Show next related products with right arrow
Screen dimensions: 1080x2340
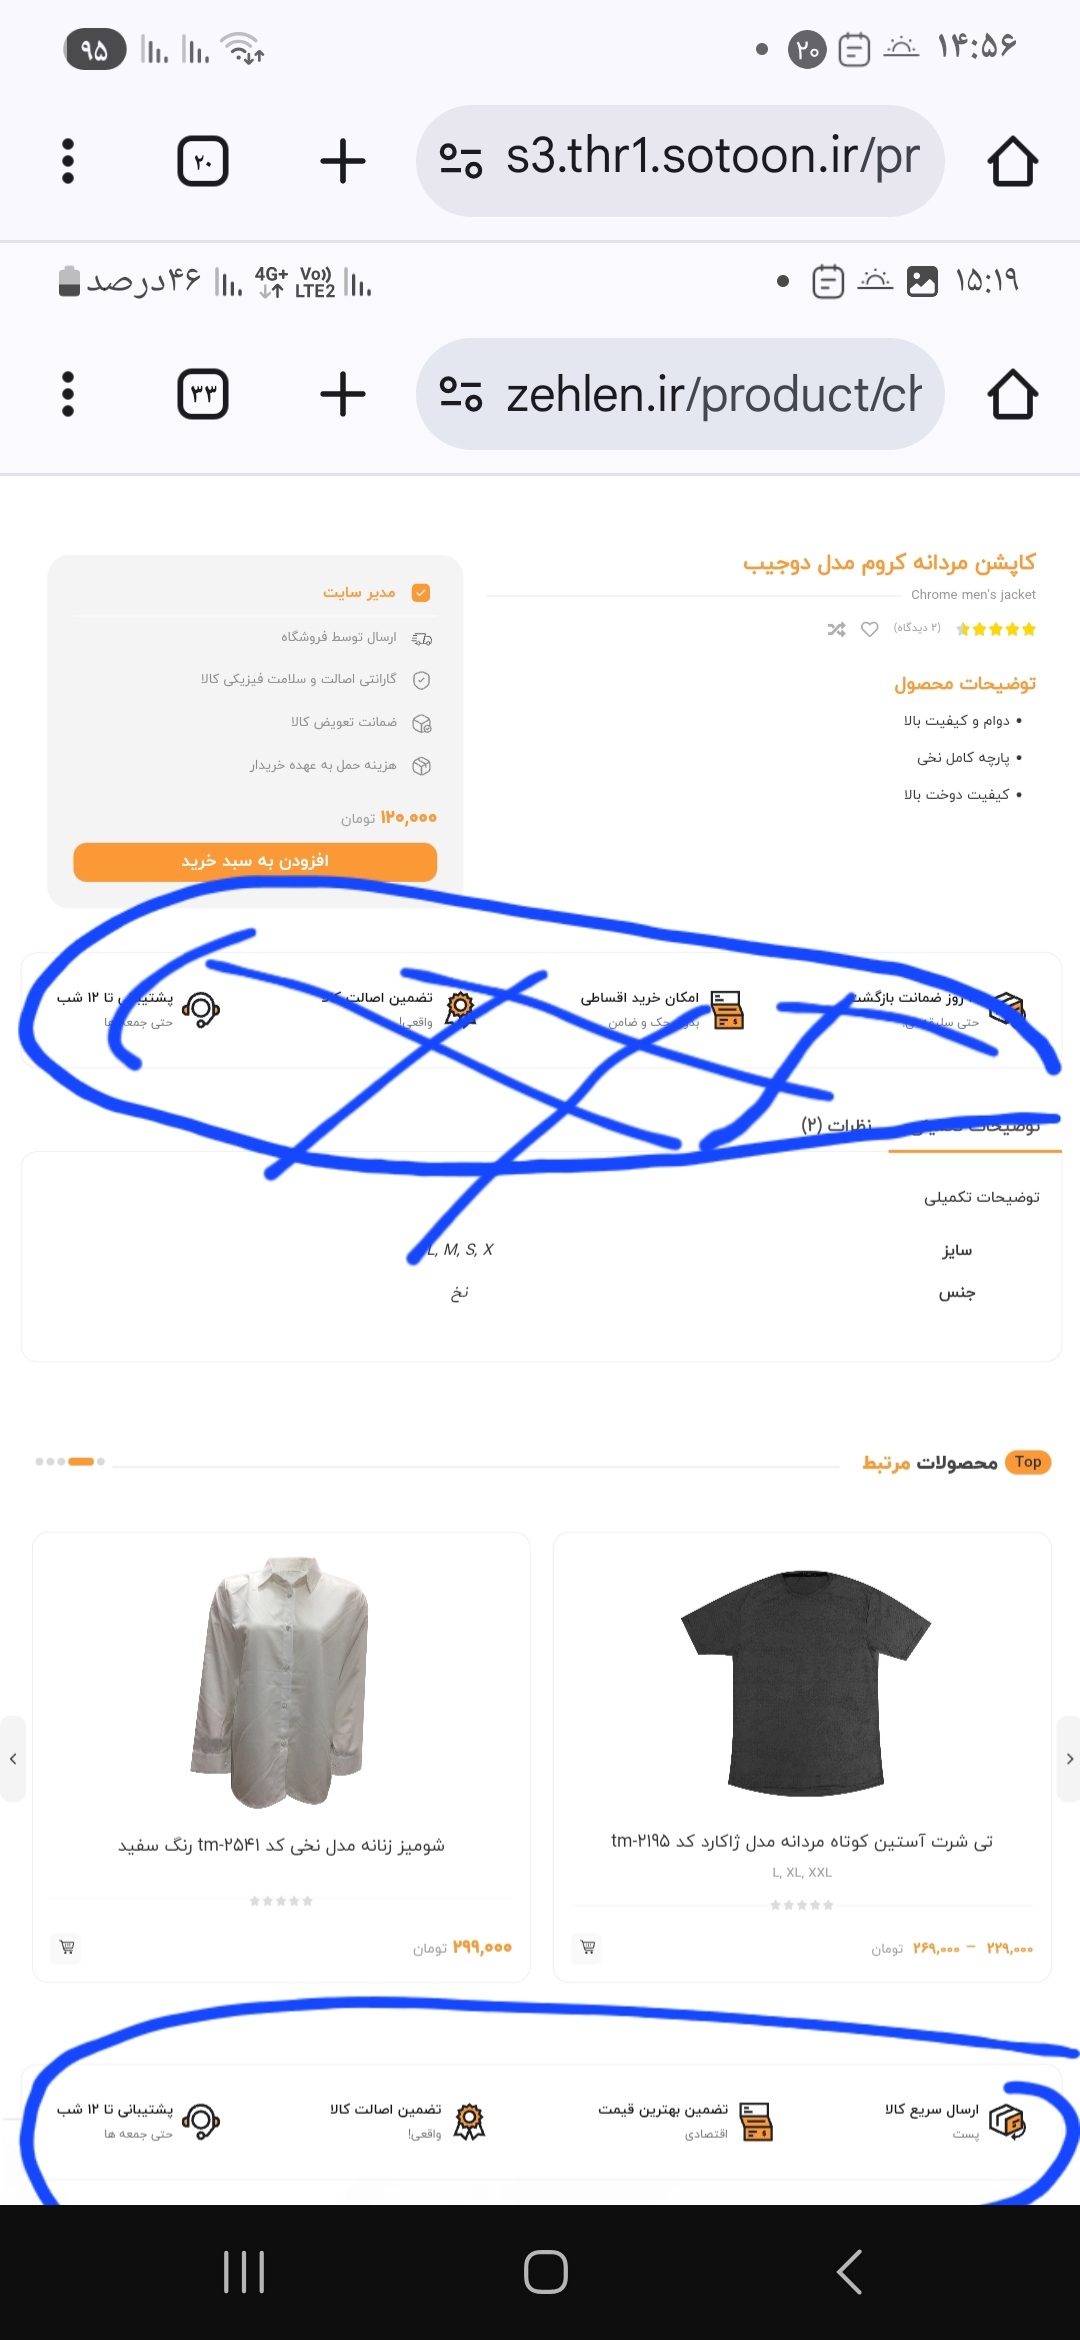click(1069, 1759)
